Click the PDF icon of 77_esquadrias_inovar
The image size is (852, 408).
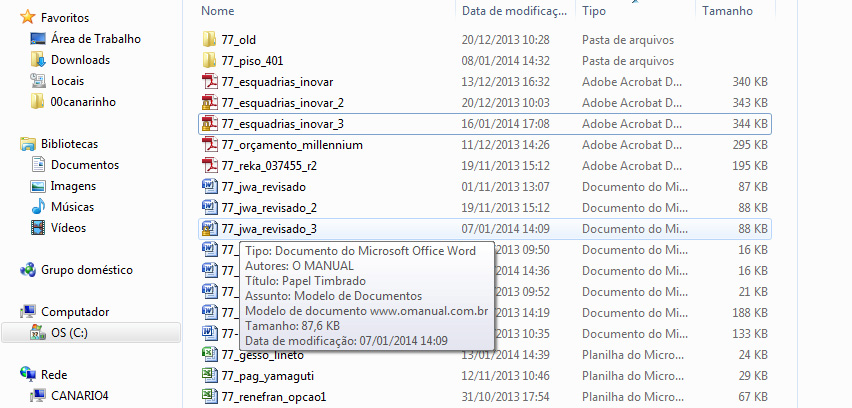point(209,82)
